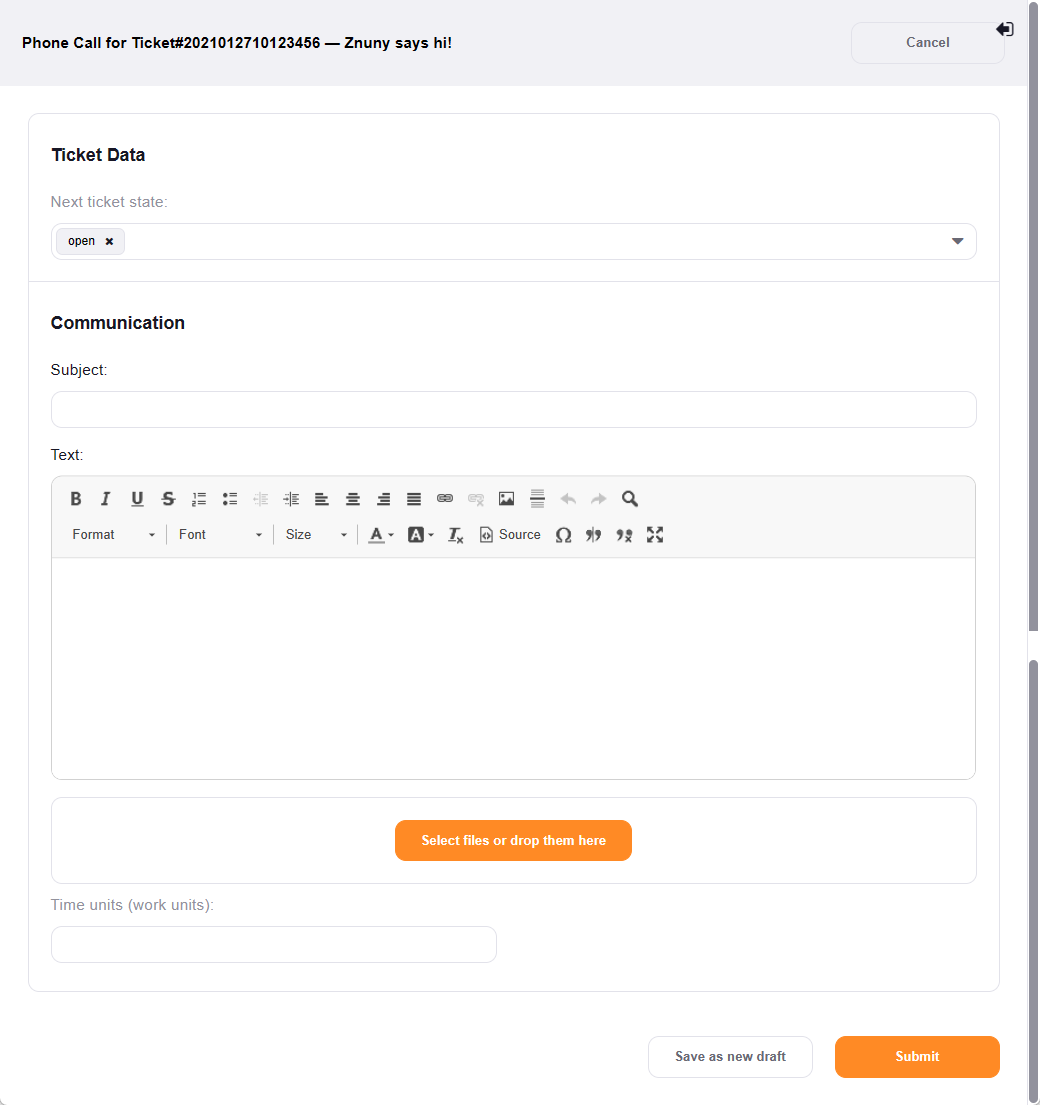Open the Format dropdown
This screenshot has height=1105, width=1040.
(x=114, y=535)
